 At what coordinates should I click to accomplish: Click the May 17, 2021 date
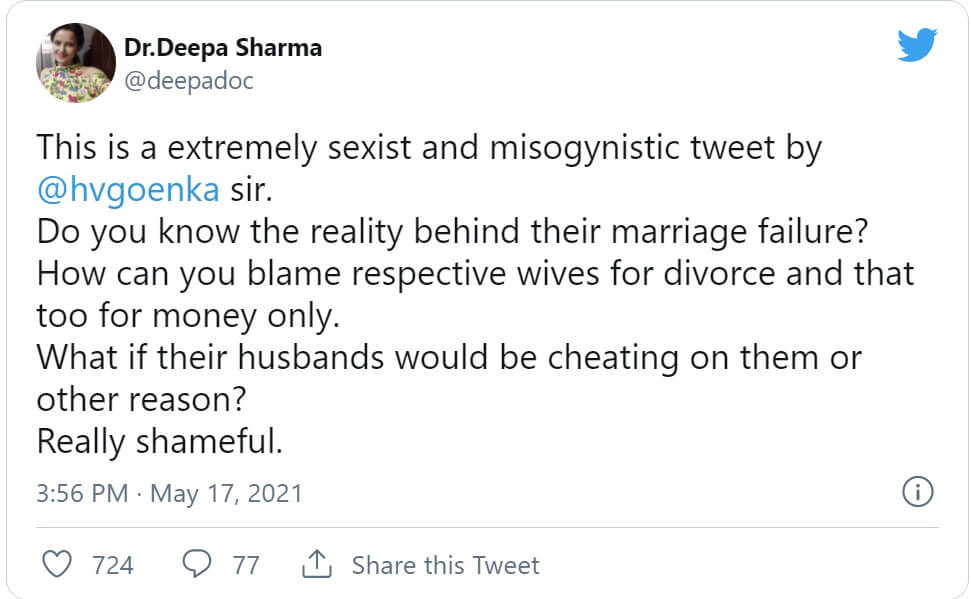tap(226, 493)
